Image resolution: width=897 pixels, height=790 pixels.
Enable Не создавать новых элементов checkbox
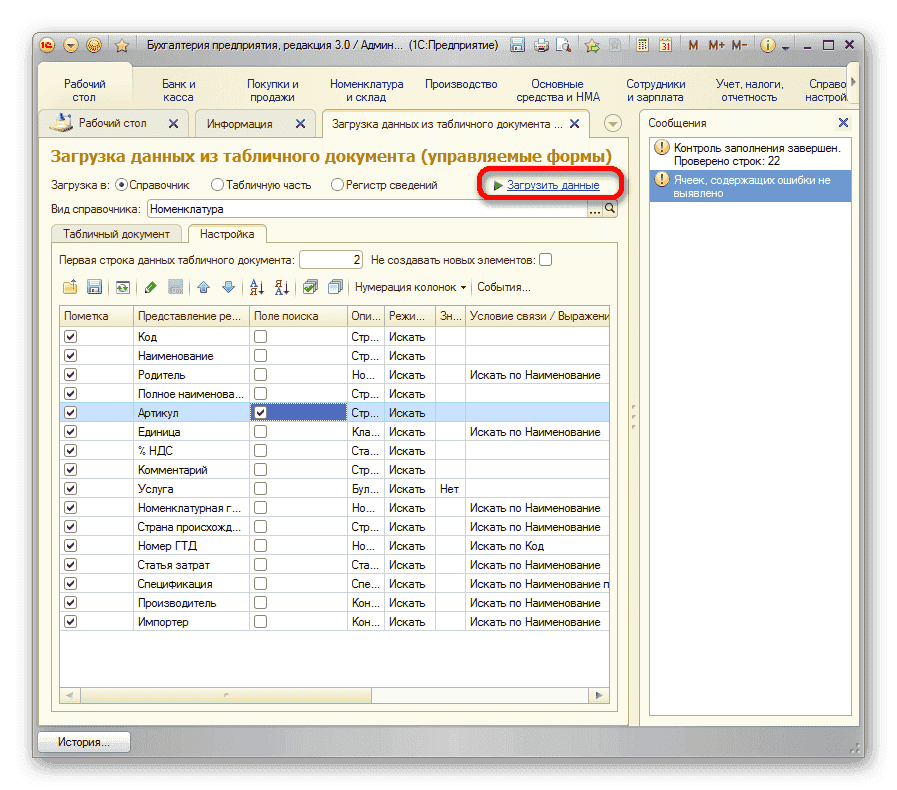[545, 260]
